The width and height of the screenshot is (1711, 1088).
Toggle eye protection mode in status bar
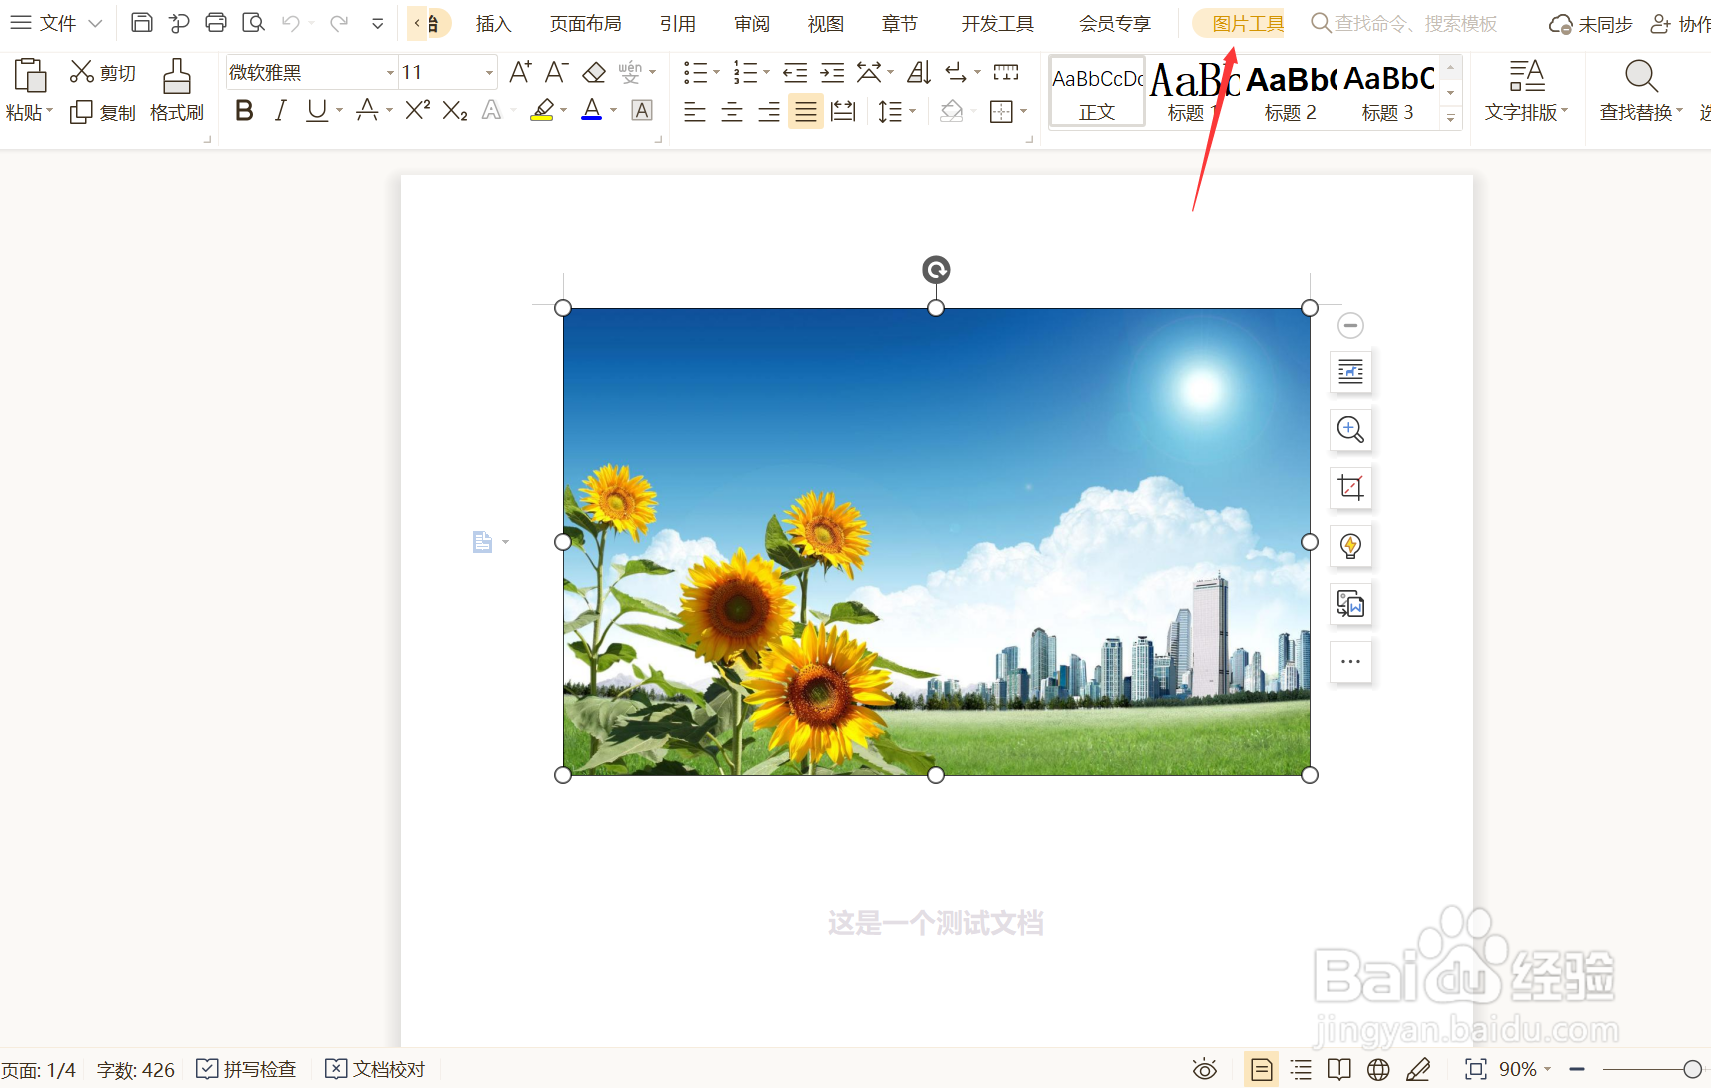point(1205,1069)
